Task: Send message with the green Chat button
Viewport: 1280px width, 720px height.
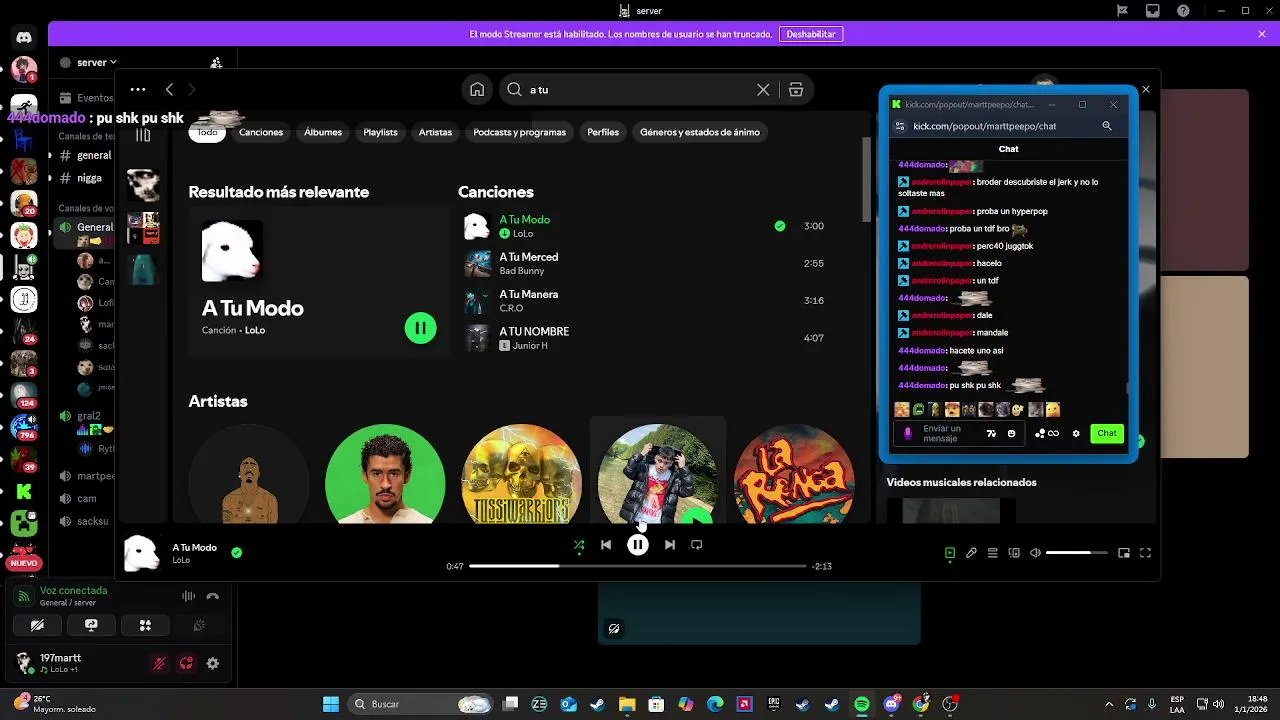Action: coord(1106,433)
